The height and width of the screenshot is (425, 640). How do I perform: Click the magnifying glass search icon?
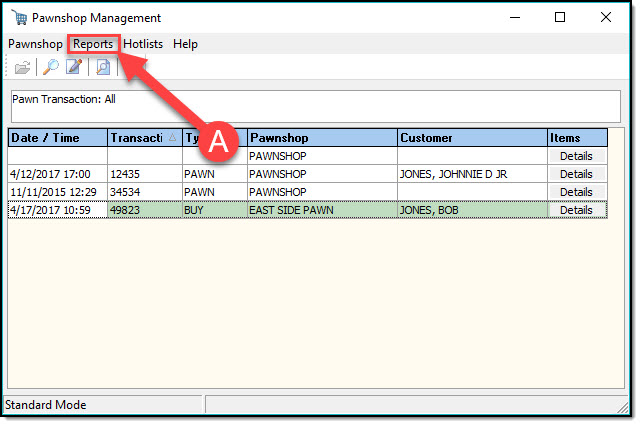point(50,67)
